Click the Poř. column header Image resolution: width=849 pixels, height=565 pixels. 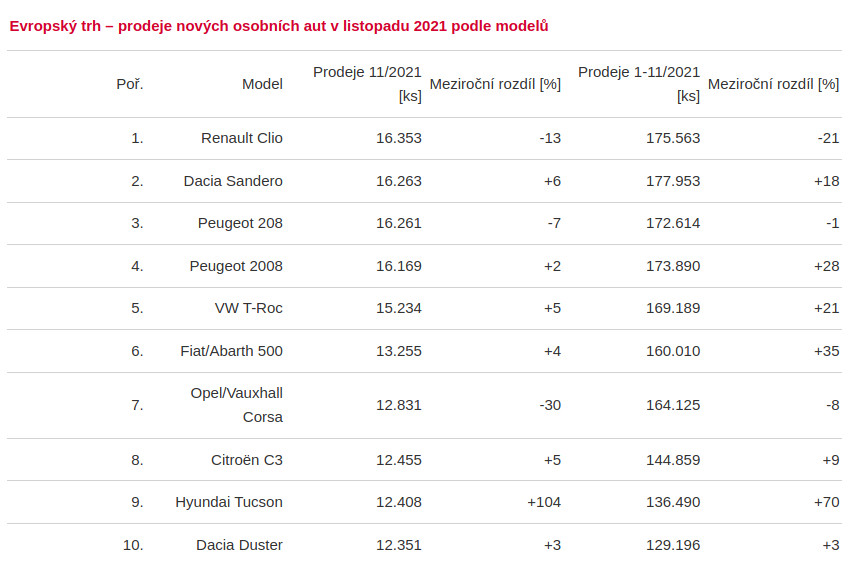click(130, 84)
